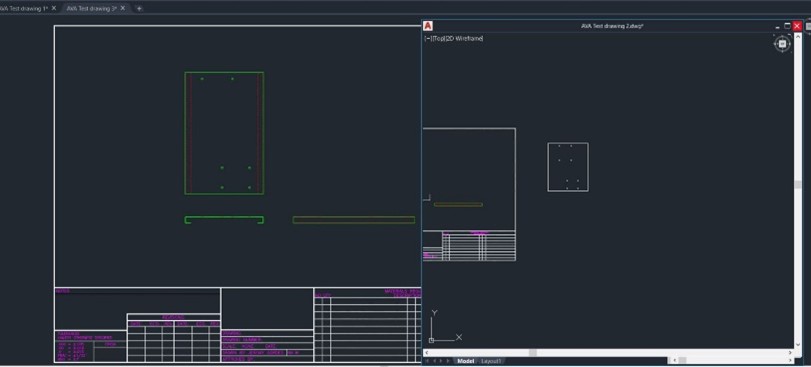Click the layout tab first-arrow navigation button
The image size is (811, 367).
click(x=427, y=361)
